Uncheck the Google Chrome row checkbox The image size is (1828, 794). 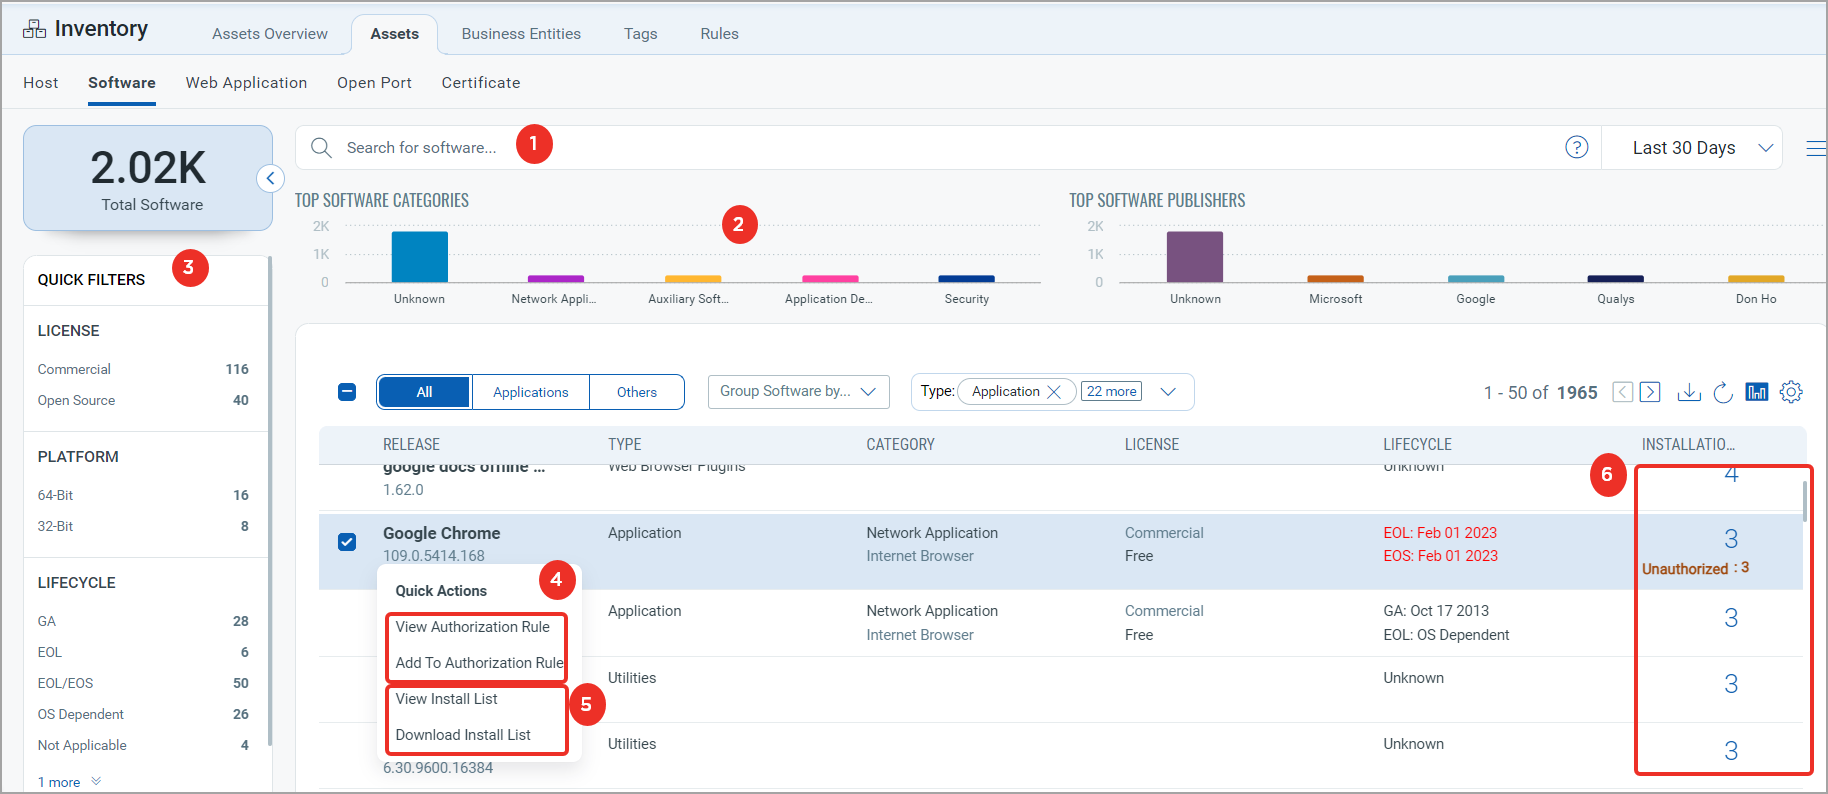point(347,542)
